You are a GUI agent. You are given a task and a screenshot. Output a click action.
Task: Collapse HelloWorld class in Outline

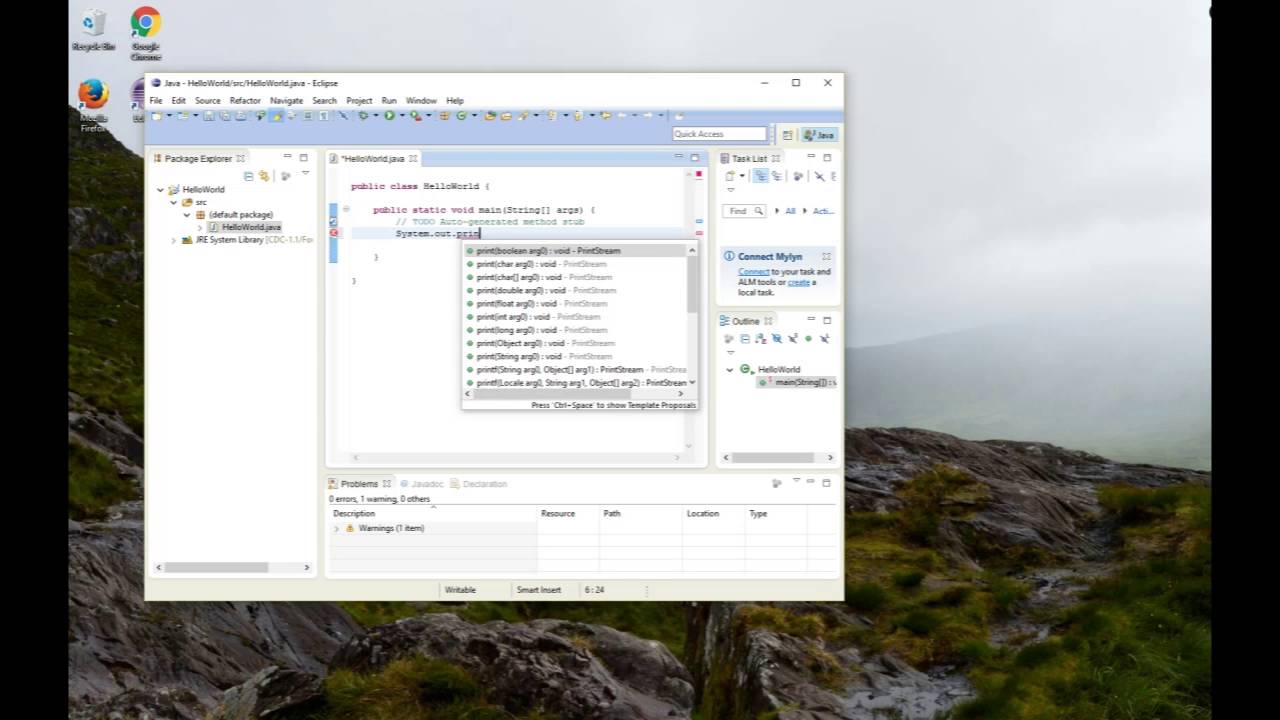730,370
